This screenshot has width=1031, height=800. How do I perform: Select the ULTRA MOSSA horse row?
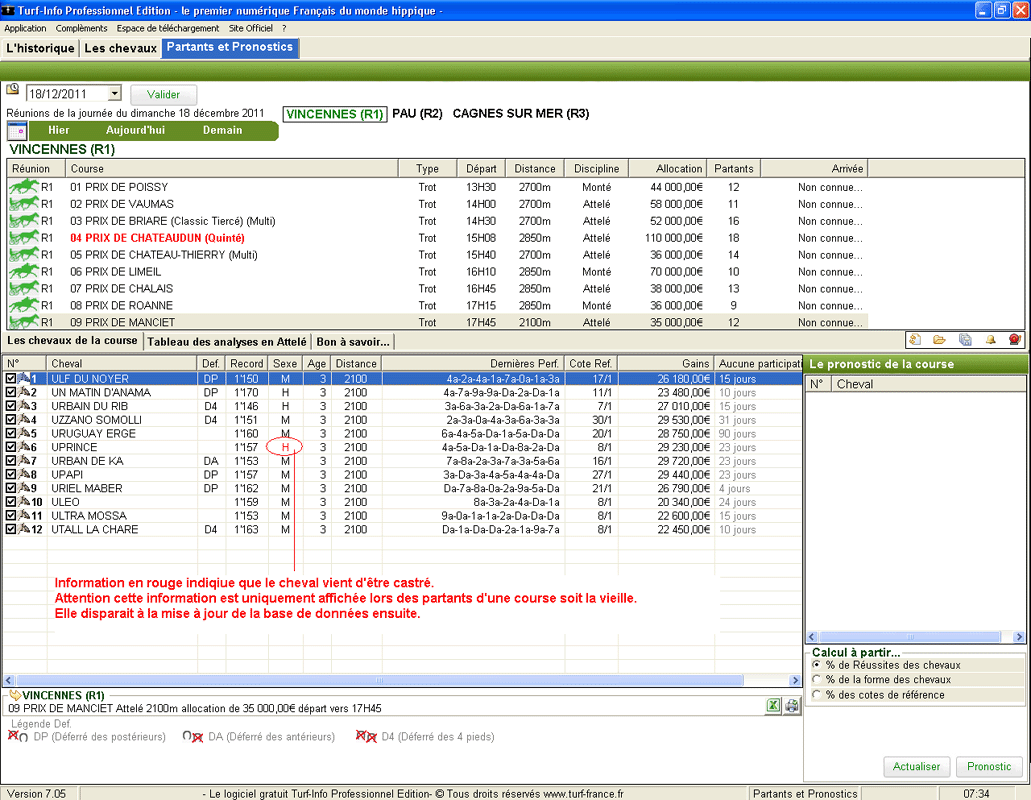402,515
